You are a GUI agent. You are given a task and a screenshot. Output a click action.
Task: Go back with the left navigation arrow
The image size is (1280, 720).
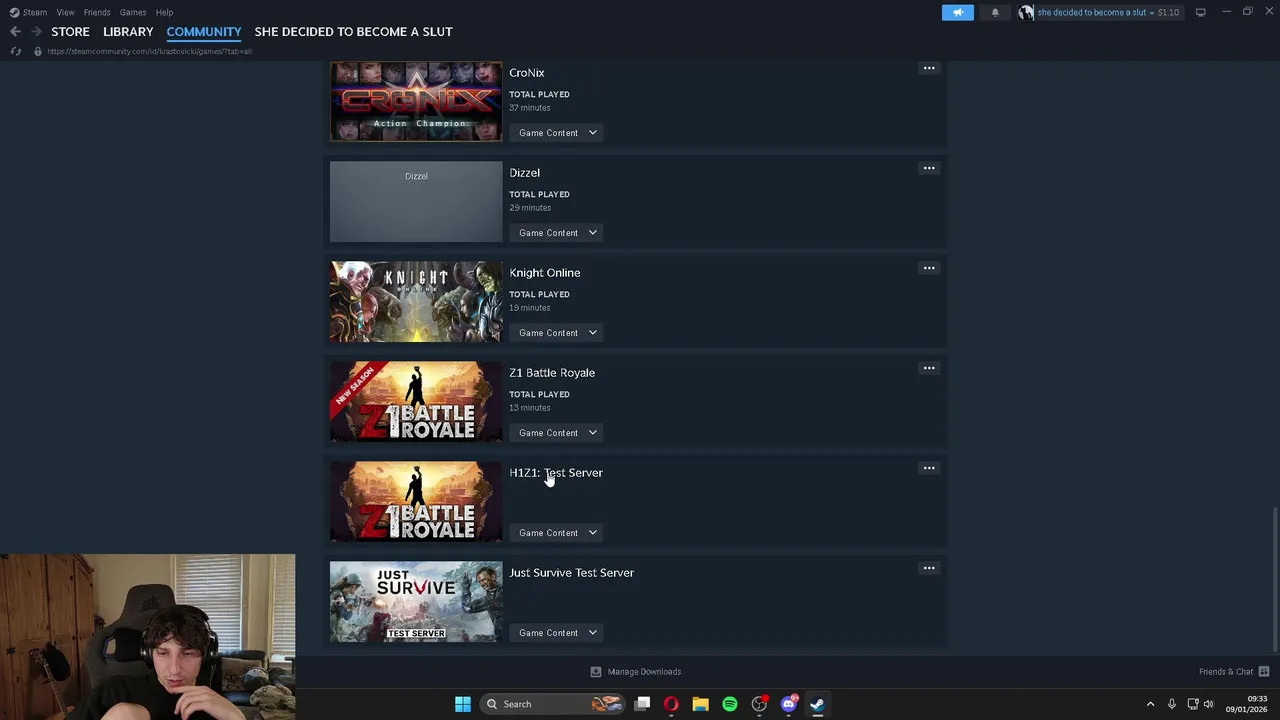15,32
